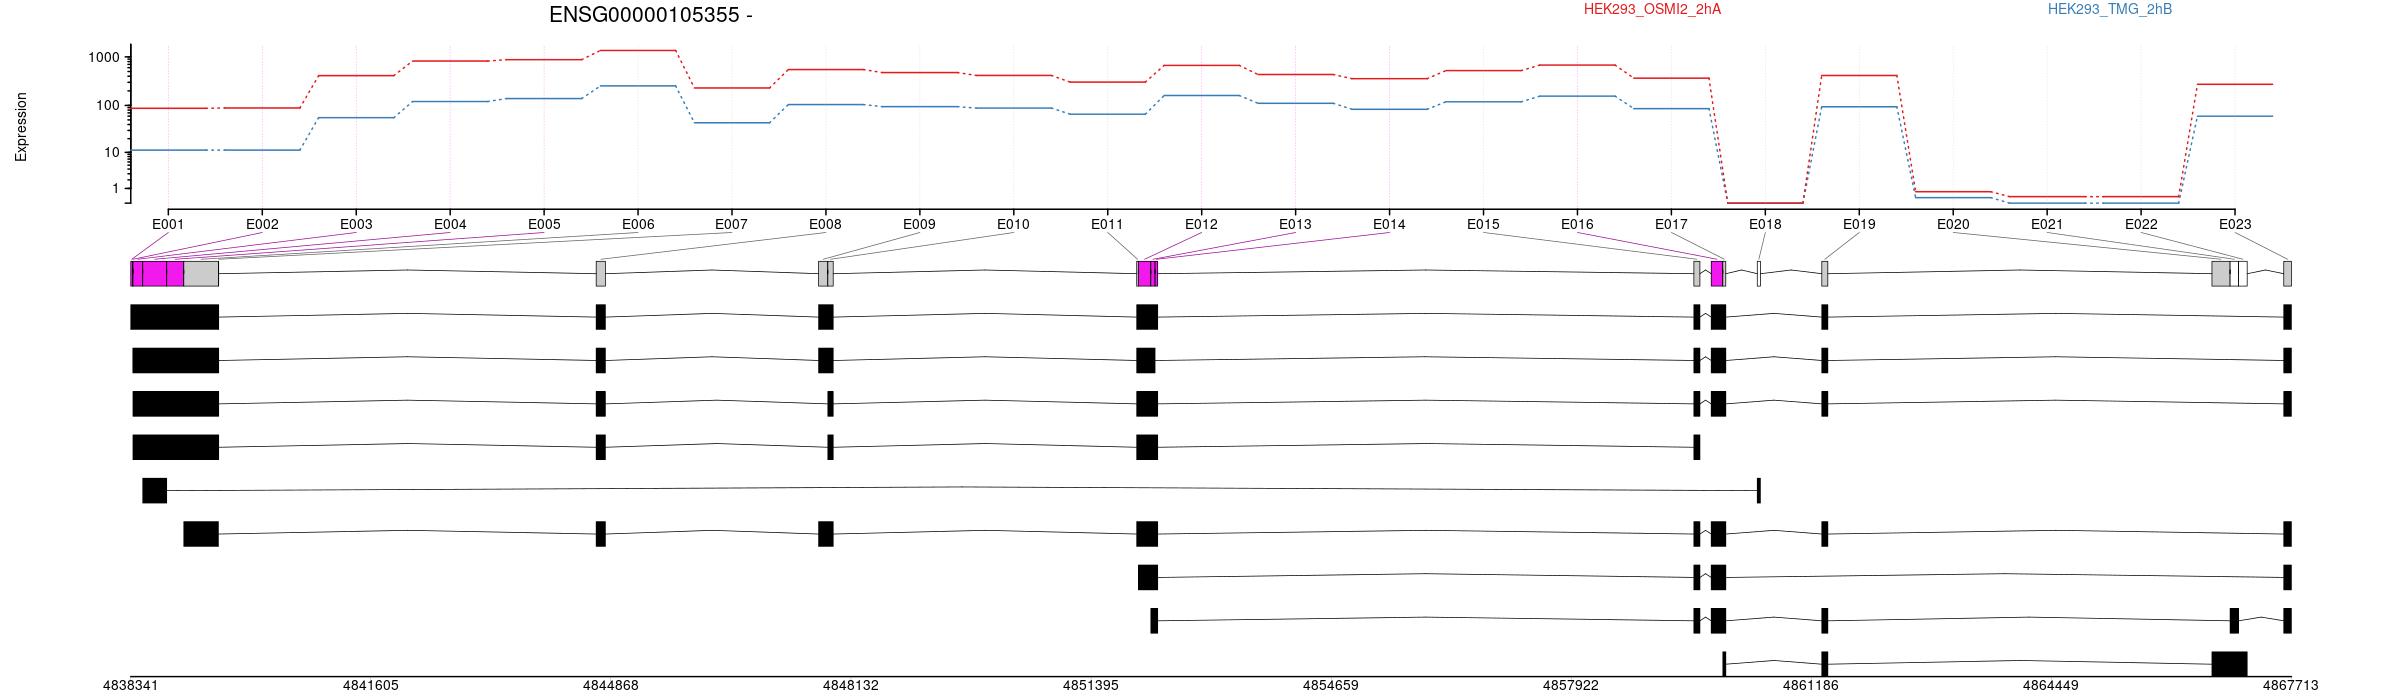Click exon label E003
2400x700 pixels.
(x=356, y=224)
